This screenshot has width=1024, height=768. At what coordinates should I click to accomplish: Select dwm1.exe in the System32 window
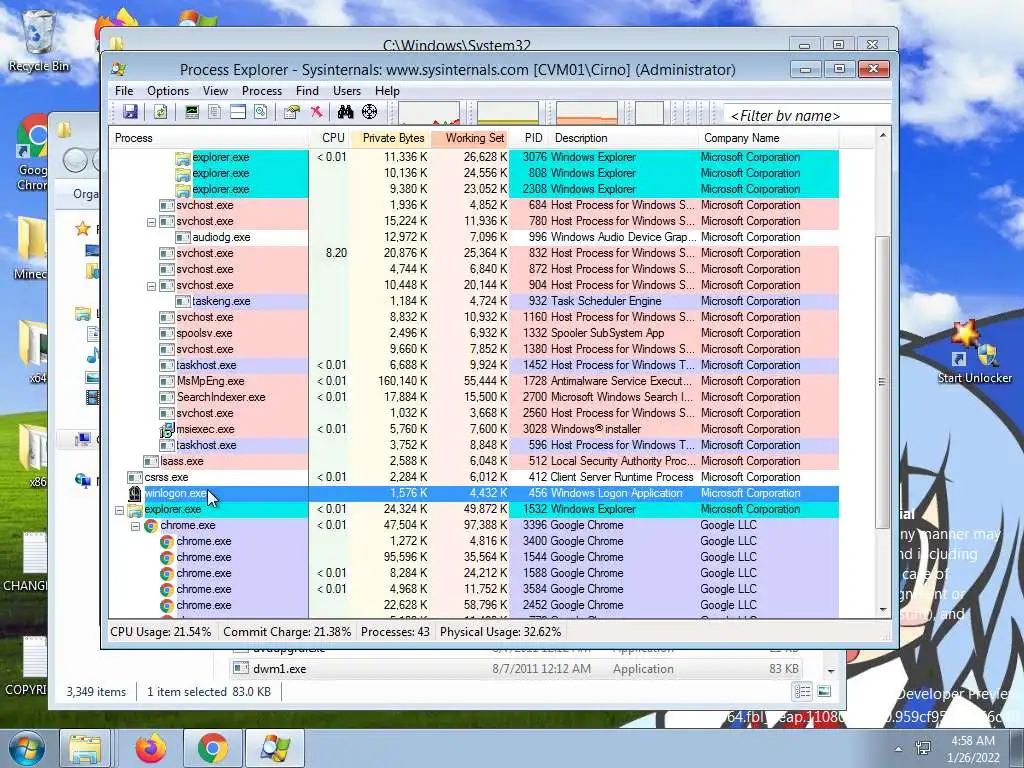[516, 669]
